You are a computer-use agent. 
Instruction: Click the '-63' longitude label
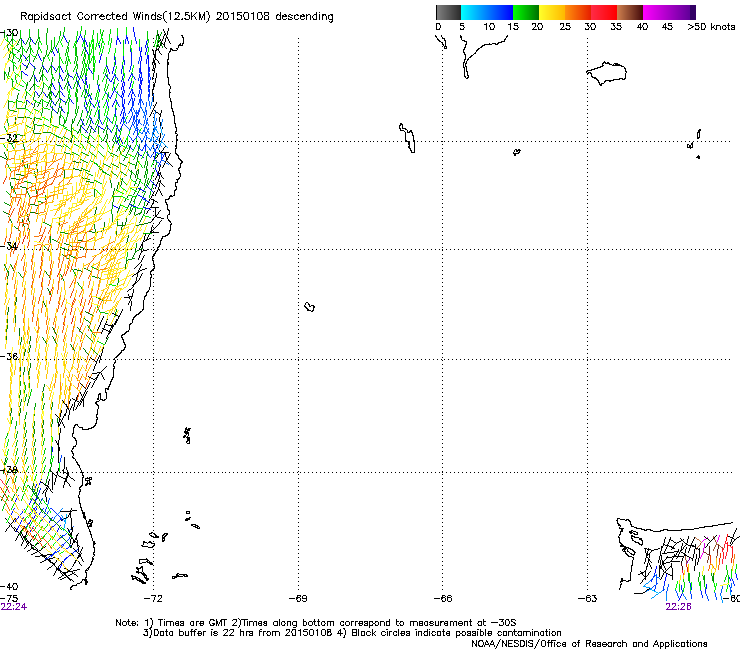[x=587, y=599]
